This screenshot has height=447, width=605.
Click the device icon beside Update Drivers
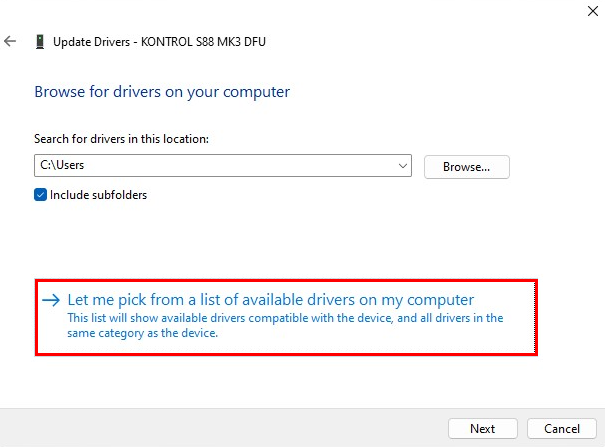coord(40,42)
